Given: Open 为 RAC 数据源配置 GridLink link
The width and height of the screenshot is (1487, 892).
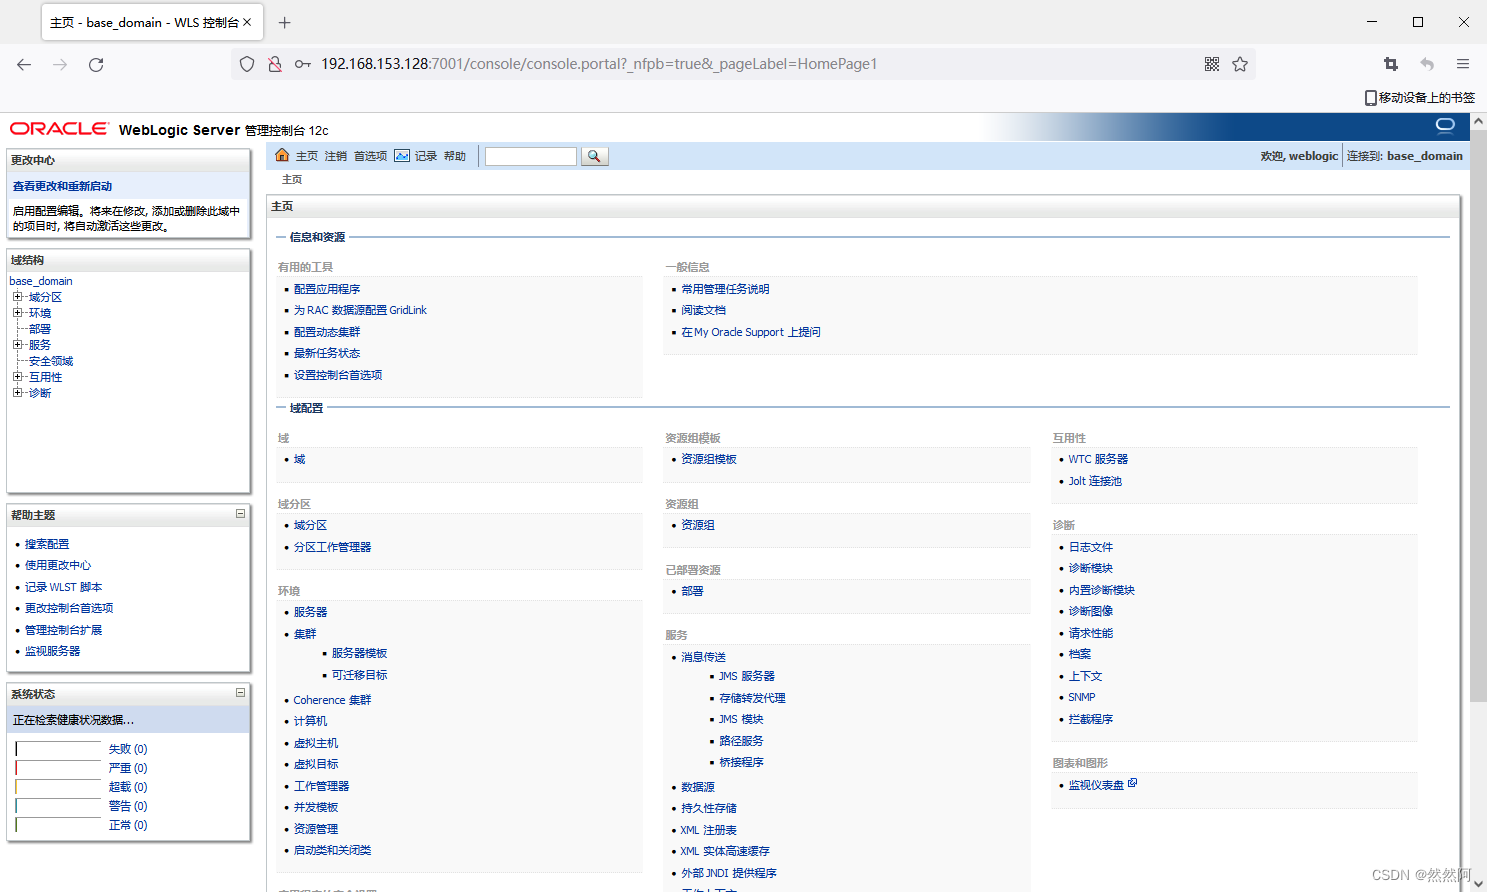Looking at the screenshot, I should point(360,310).
